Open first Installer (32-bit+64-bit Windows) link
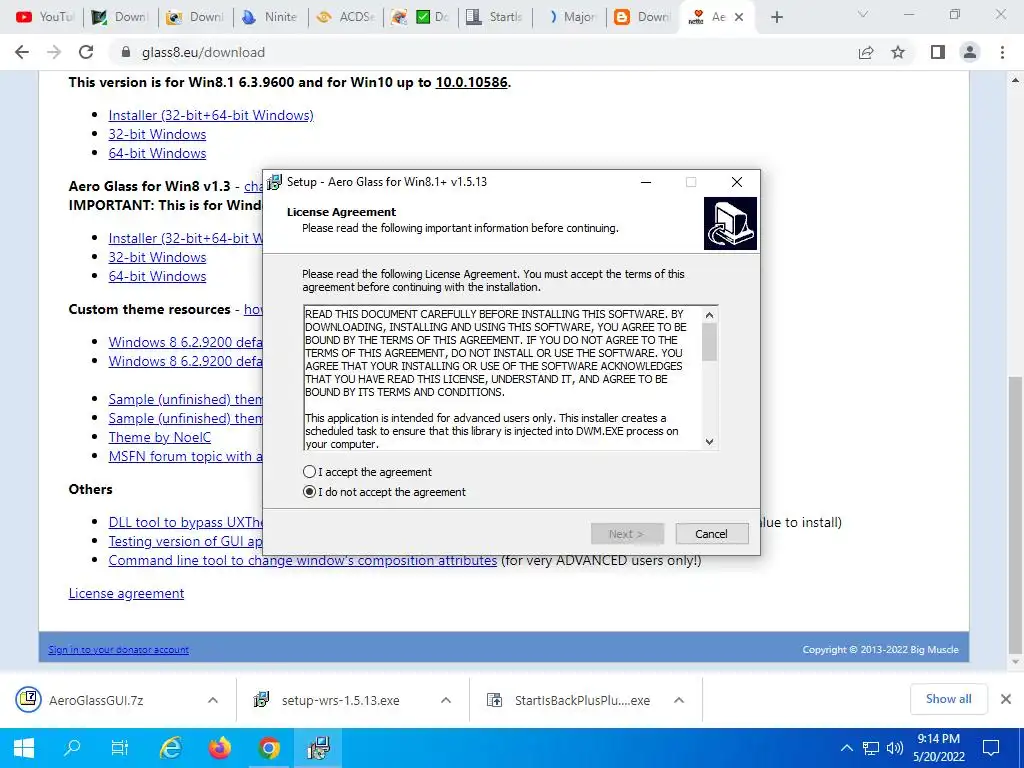Image resolution: width=1024 pixels, height=768 pixels. (x=211, y=115)
